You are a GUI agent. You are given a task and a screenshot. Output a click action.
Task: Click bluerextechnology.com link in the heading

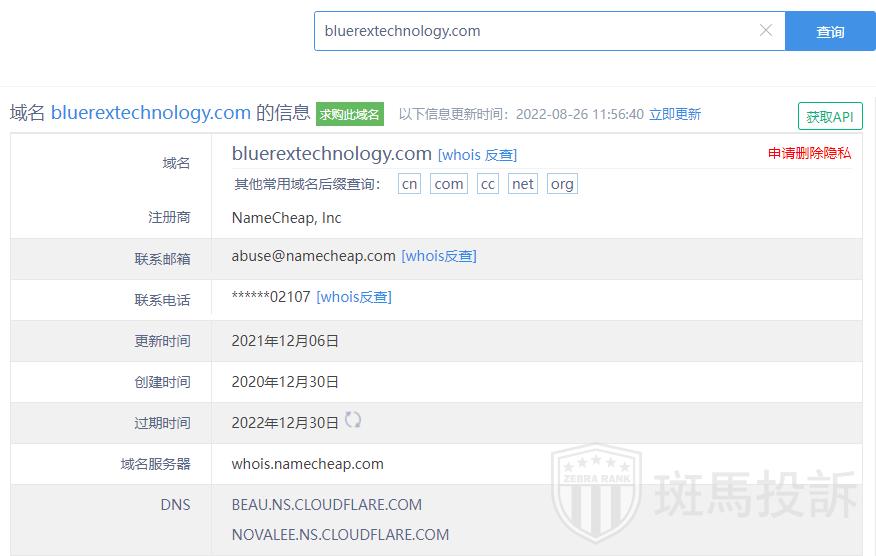(150, 113)
